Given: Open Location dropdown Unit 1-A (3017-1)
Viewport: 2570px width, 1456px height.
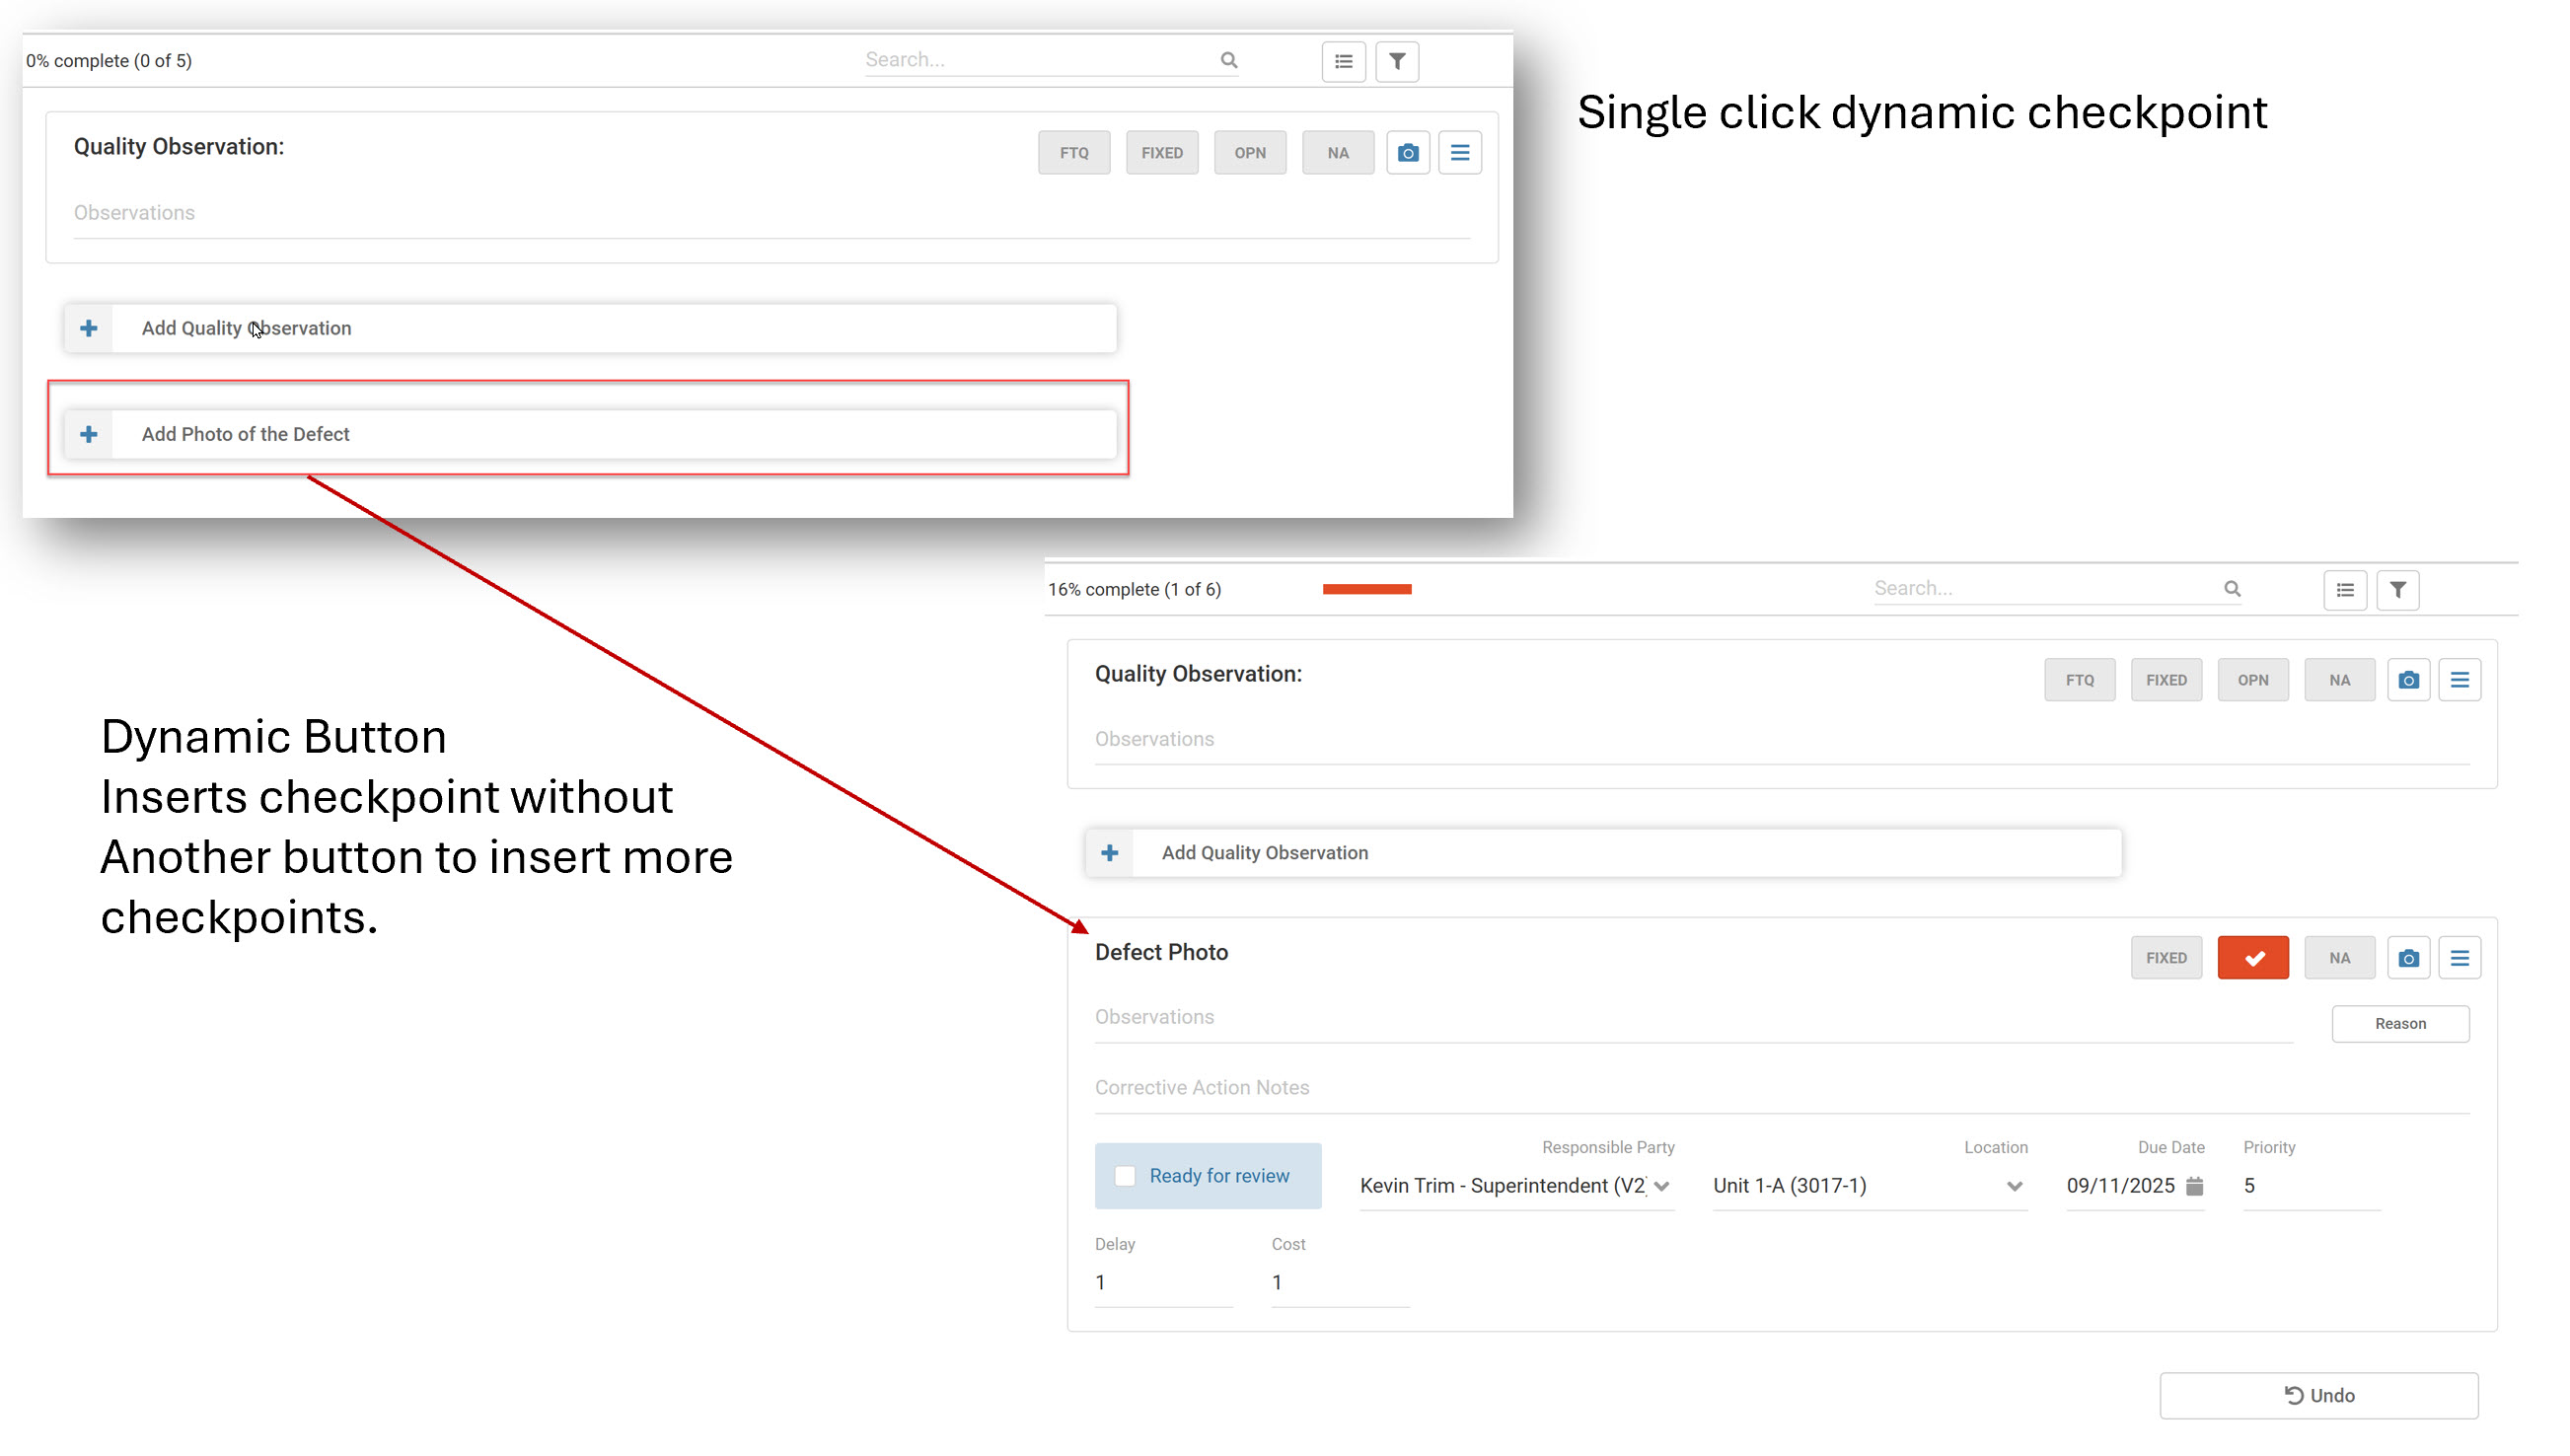Looking at the screenshot, I should 1870,1186.
